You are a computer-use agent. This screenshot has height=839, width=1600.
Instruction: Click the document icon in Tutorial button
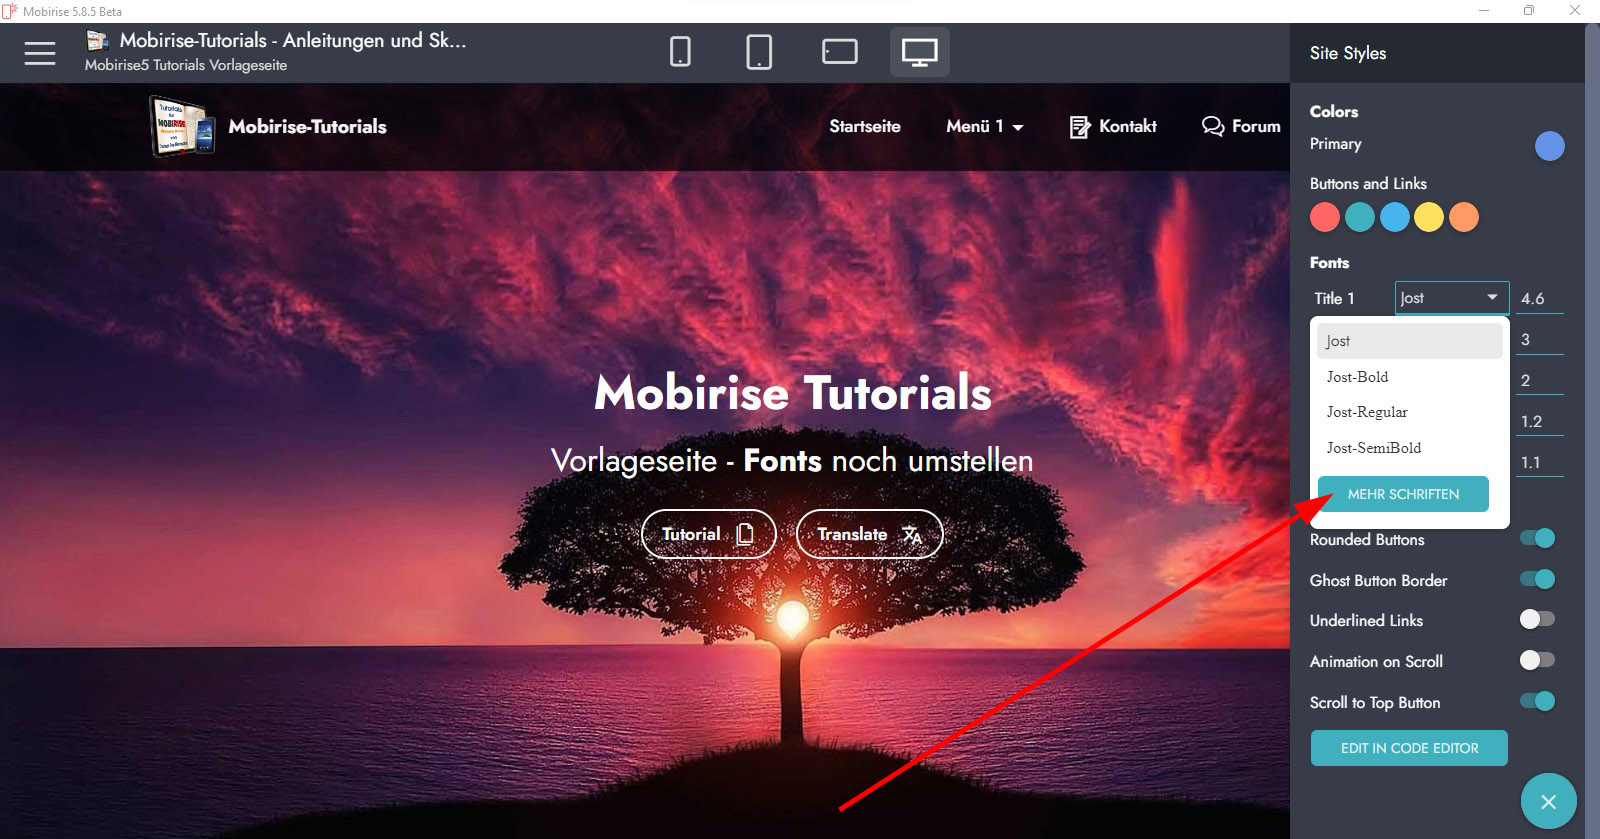coord(744,534)
